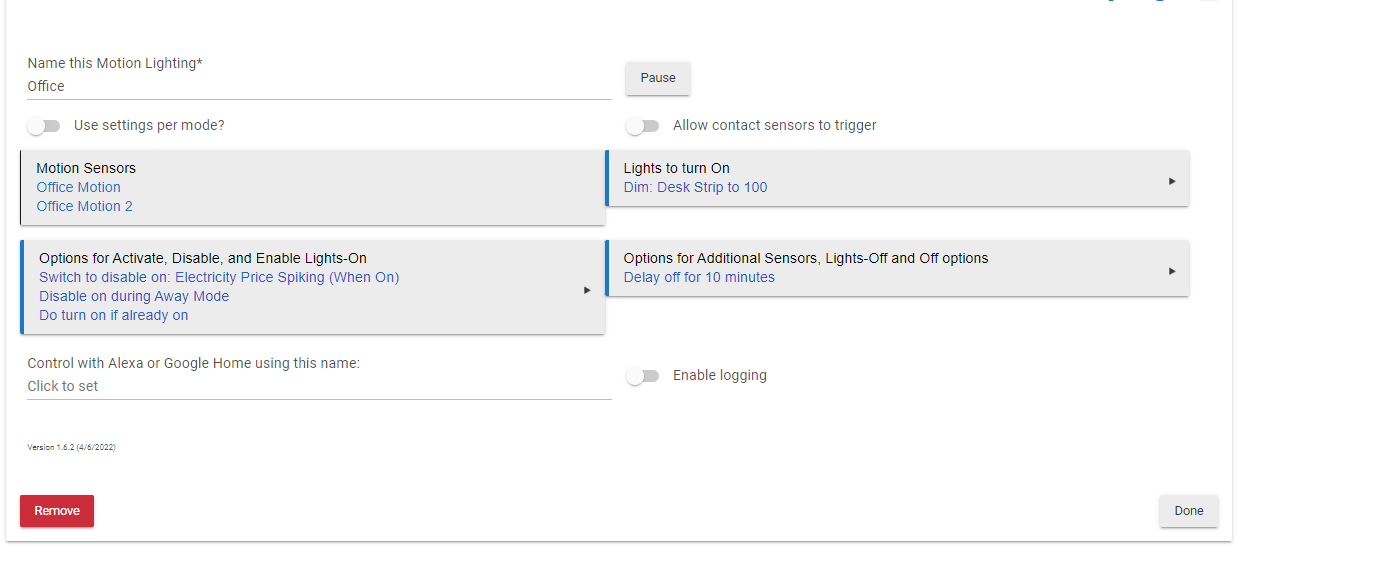This screenshot has width=1383, height=568.
Task: Click Do turn on if already on
Action: tap(113, 315)
